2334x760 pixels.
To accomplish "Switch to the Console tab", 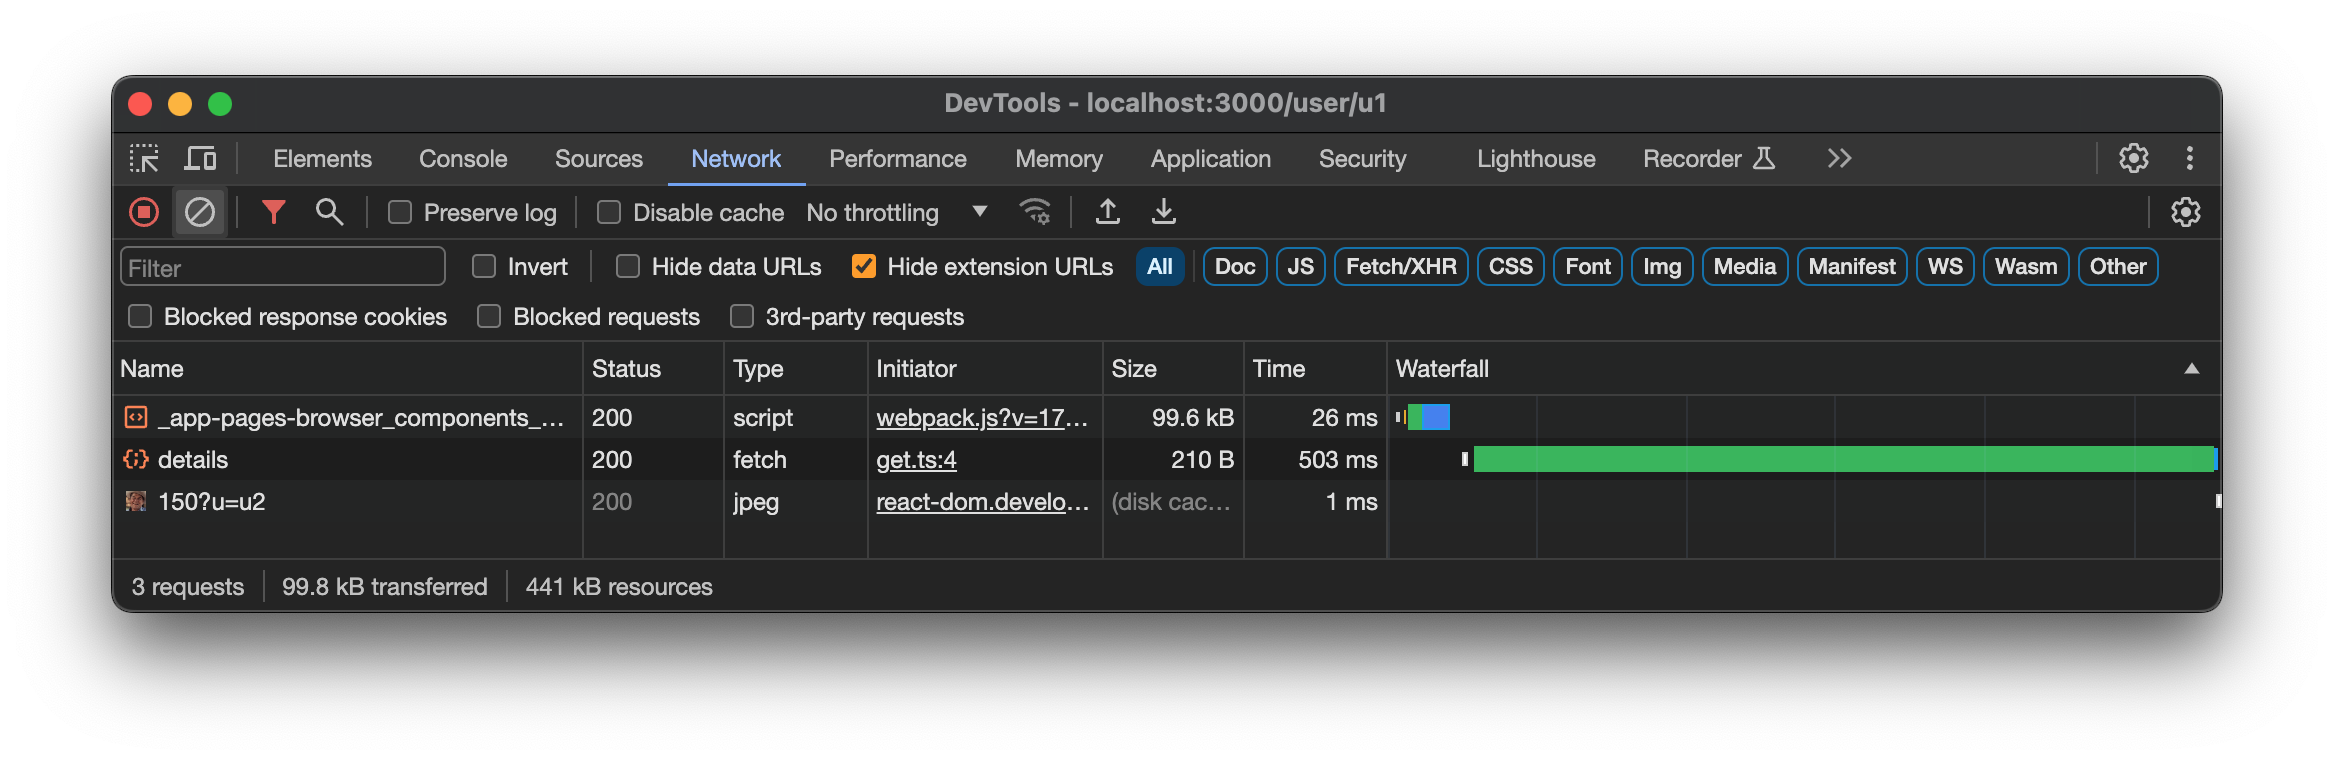I will tap(463, 159).
